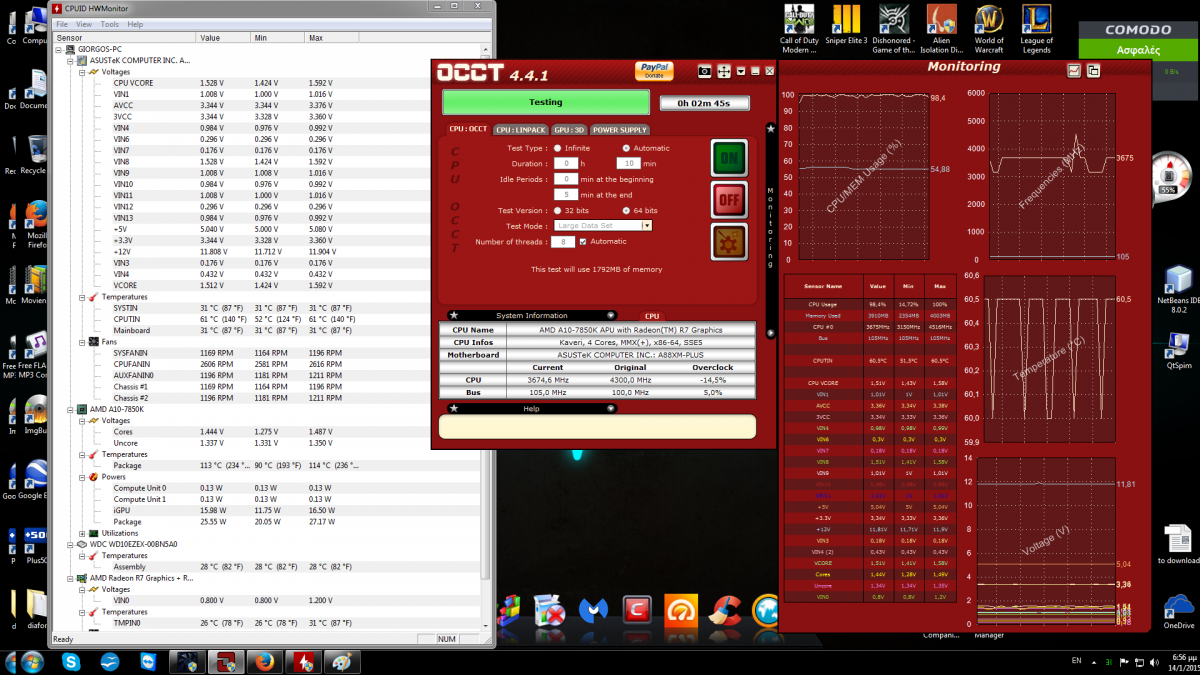Expand the Help section arrow in OCCT
1200x675 pixels.
tap(611, 409)
